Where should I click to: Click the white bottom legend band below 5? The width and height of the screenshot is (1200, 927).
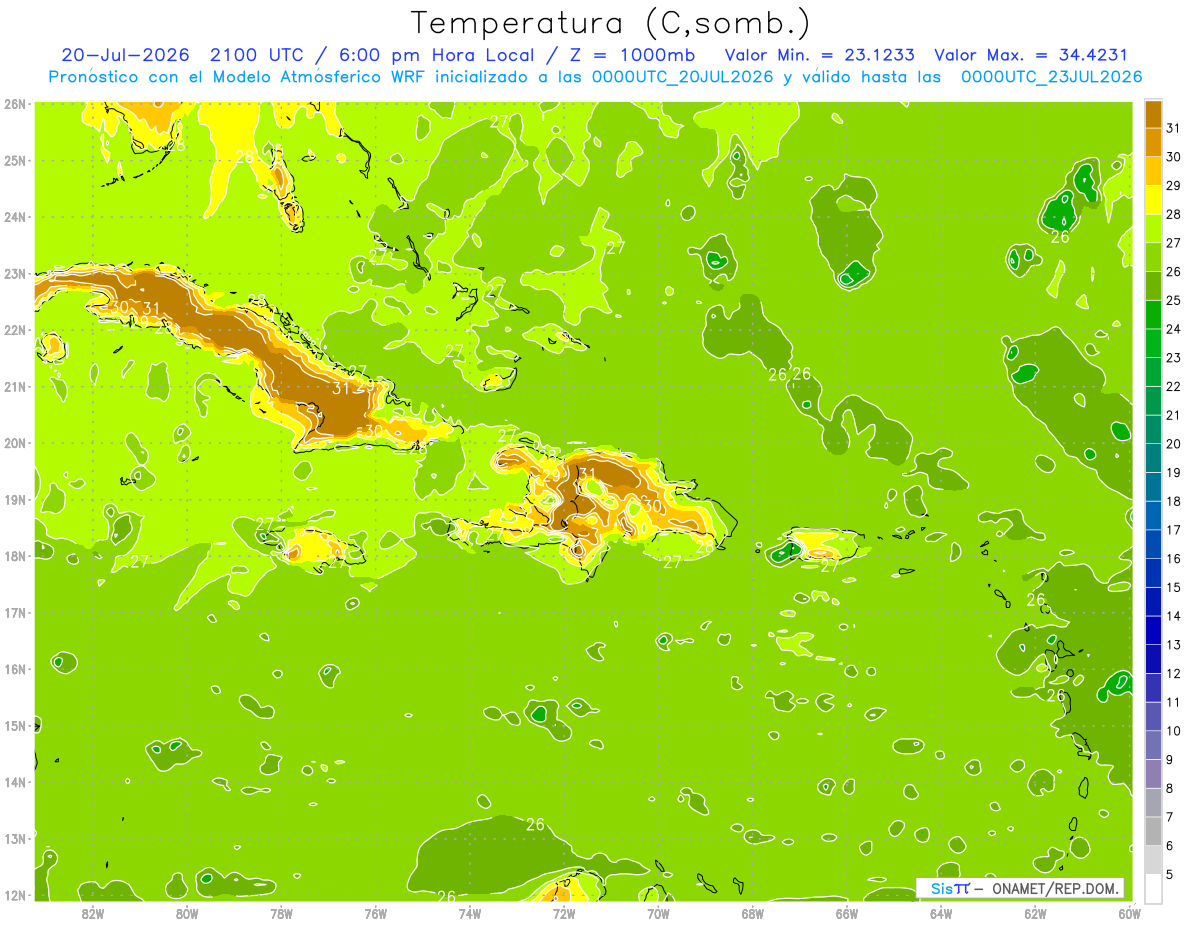point(1153,888)
